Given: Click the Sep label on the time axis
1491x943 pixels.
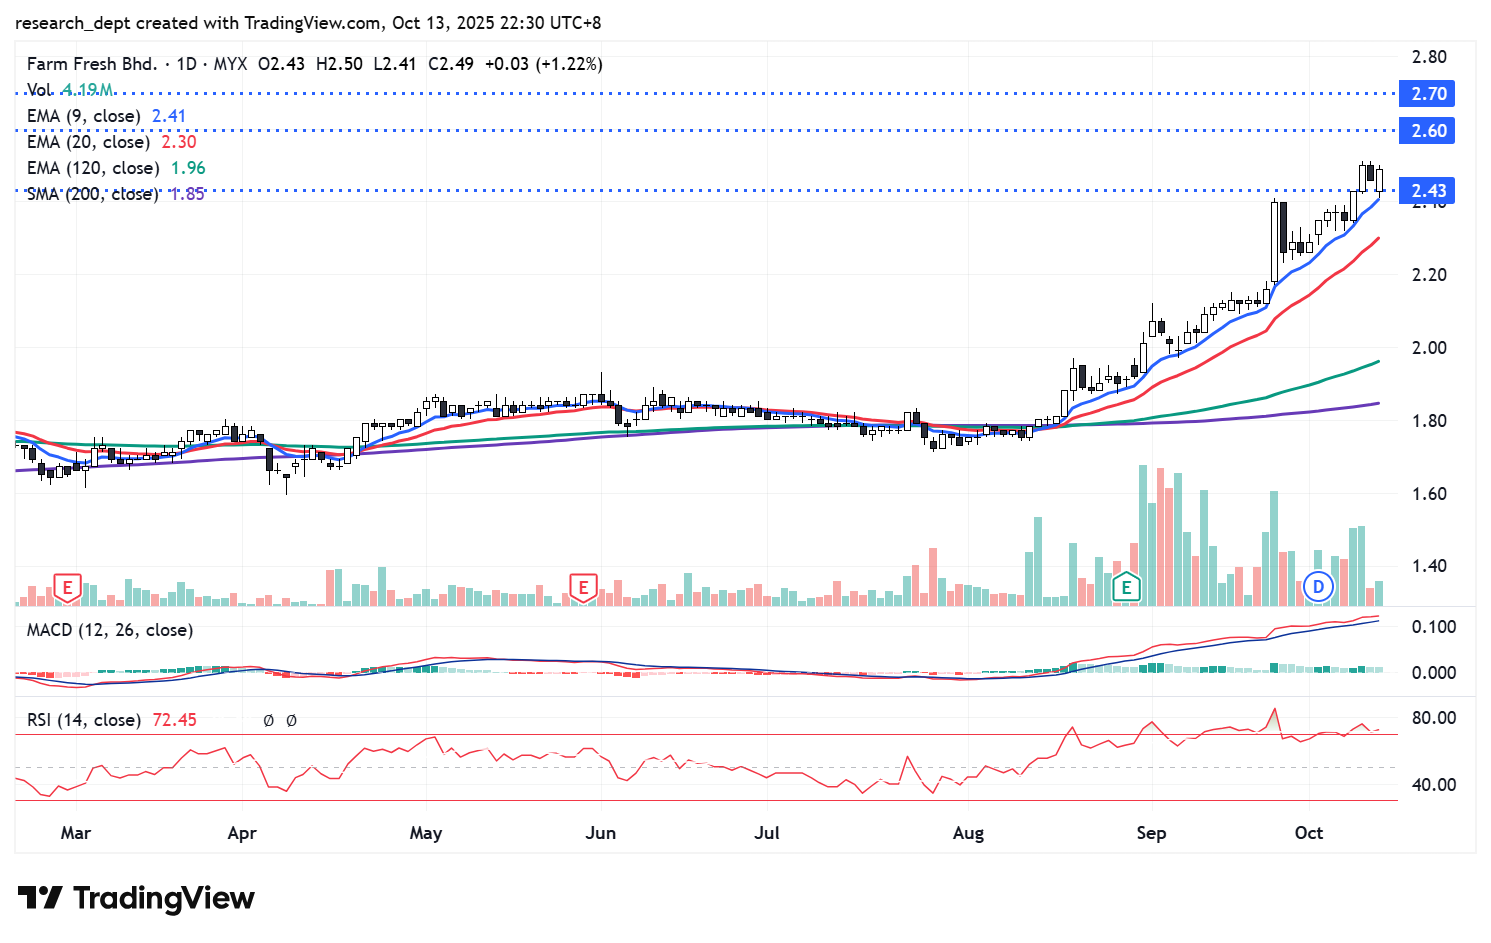Looking at the screenshot, I should point(1151,833).
